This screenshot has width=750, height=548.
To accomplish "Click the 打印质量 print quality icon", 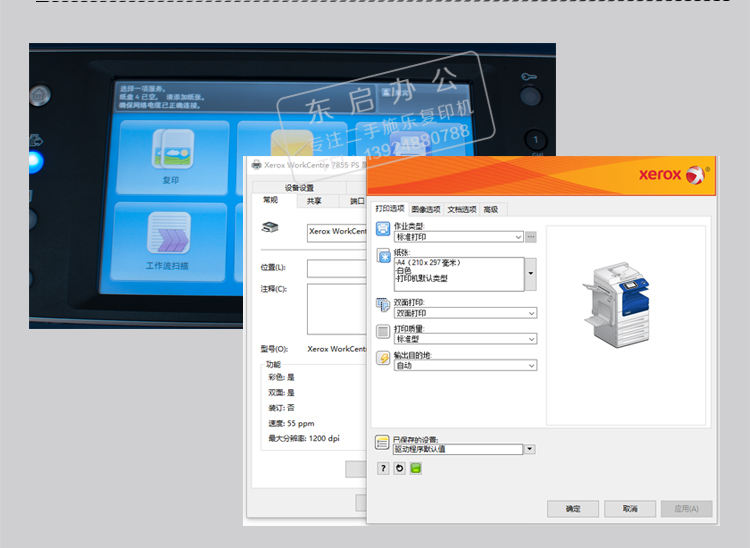I will point(383,331).
